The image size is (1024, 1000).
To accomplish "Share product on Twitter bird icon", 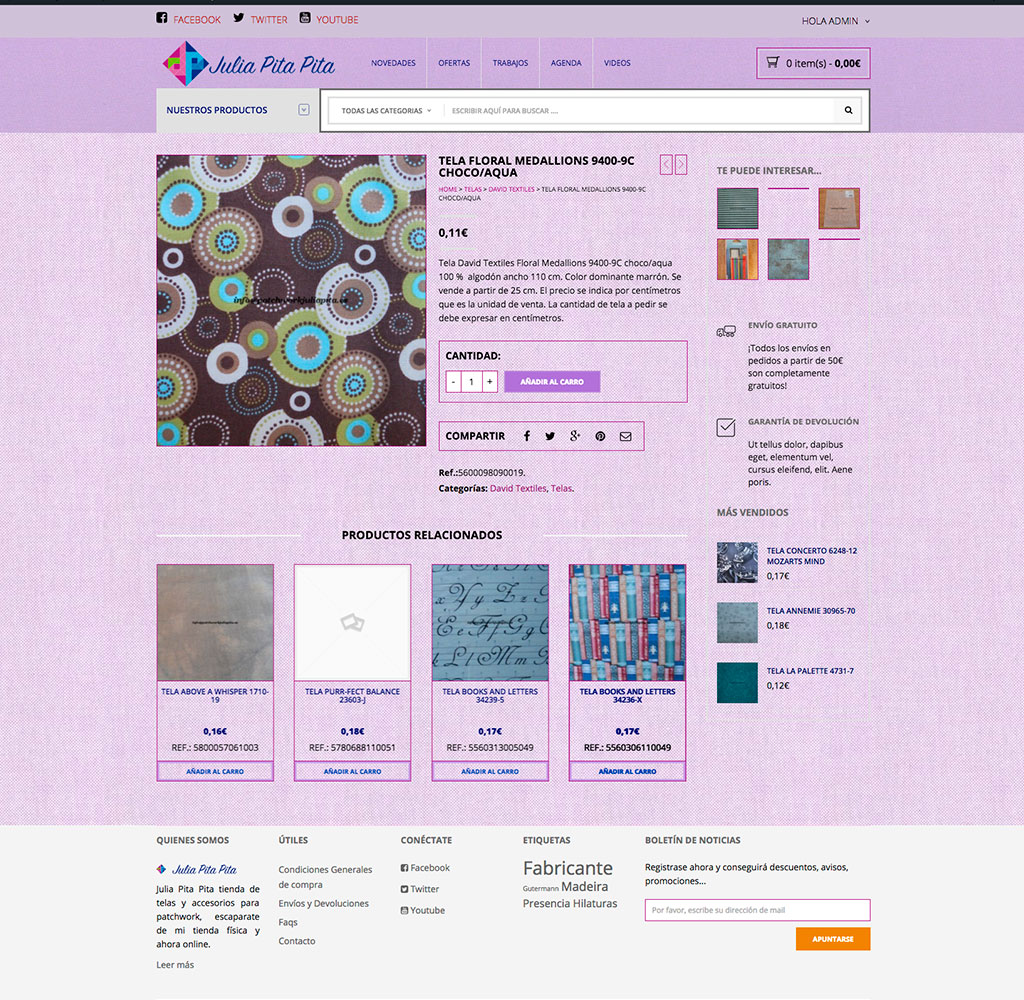I will (x=550, y=436).
